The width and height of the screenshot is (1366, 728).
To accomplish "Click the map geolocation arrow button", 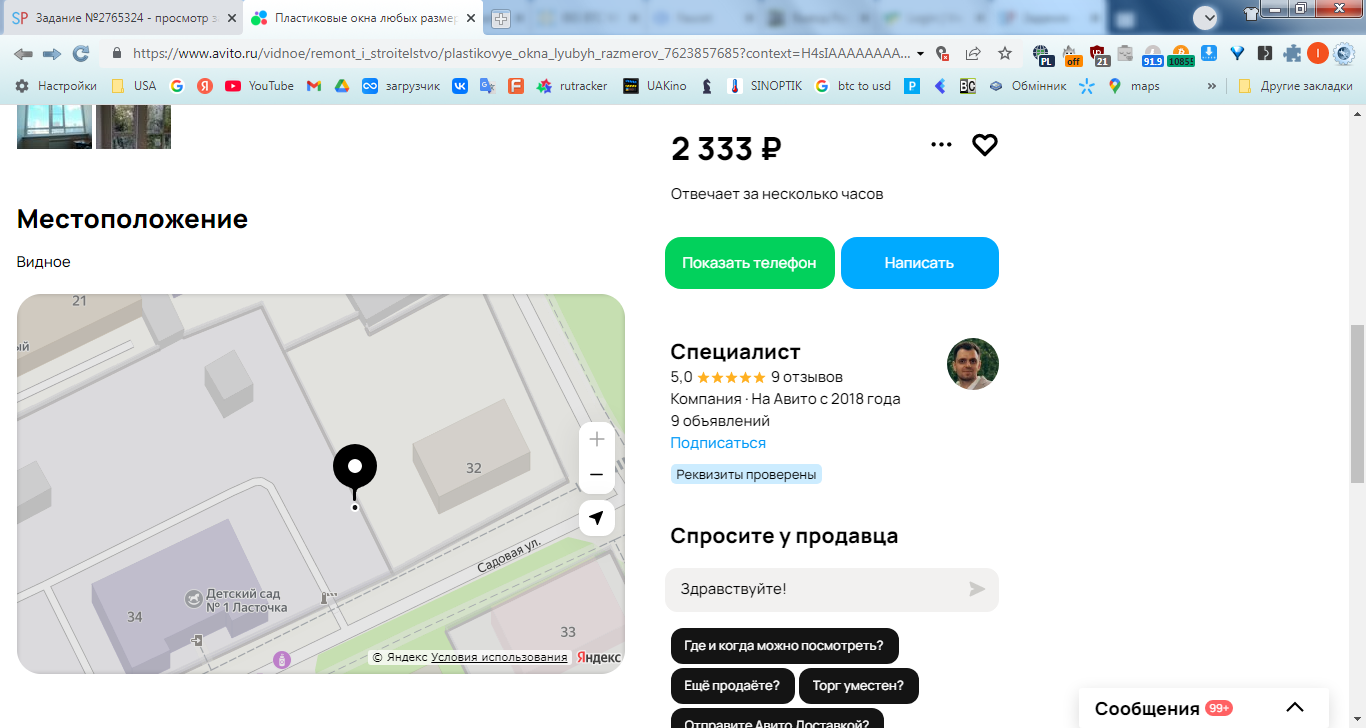I will (597, 518).
